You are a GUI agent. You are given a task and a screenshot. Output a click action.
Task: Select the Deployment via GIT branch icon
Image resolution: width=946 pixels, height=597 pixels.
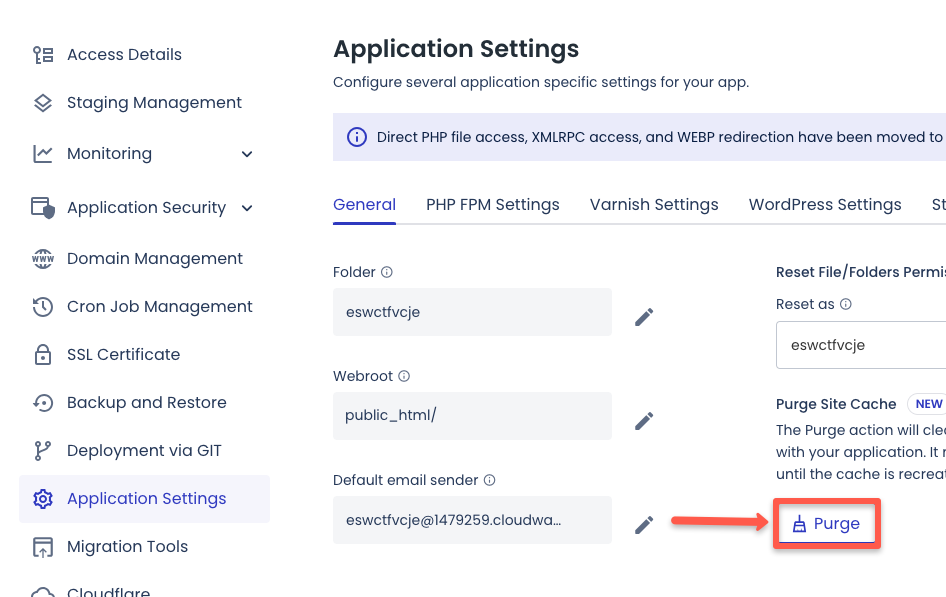point(43,450)
